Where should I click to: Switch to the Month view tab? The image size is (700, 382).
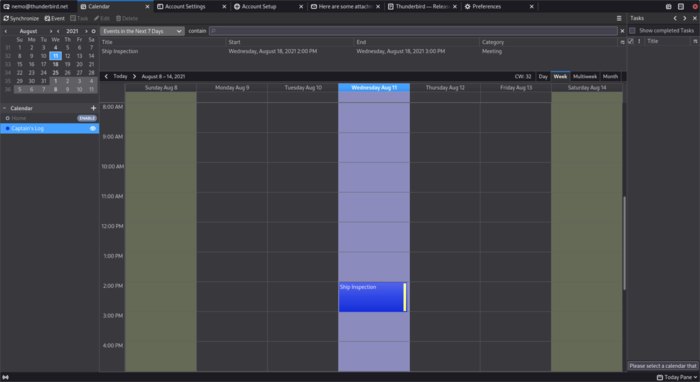[610, 76]
